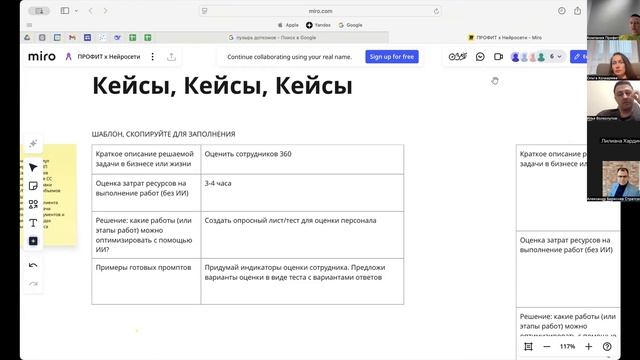Open the shapes and lines tool
640x360 pixels.
click(33, 204)
